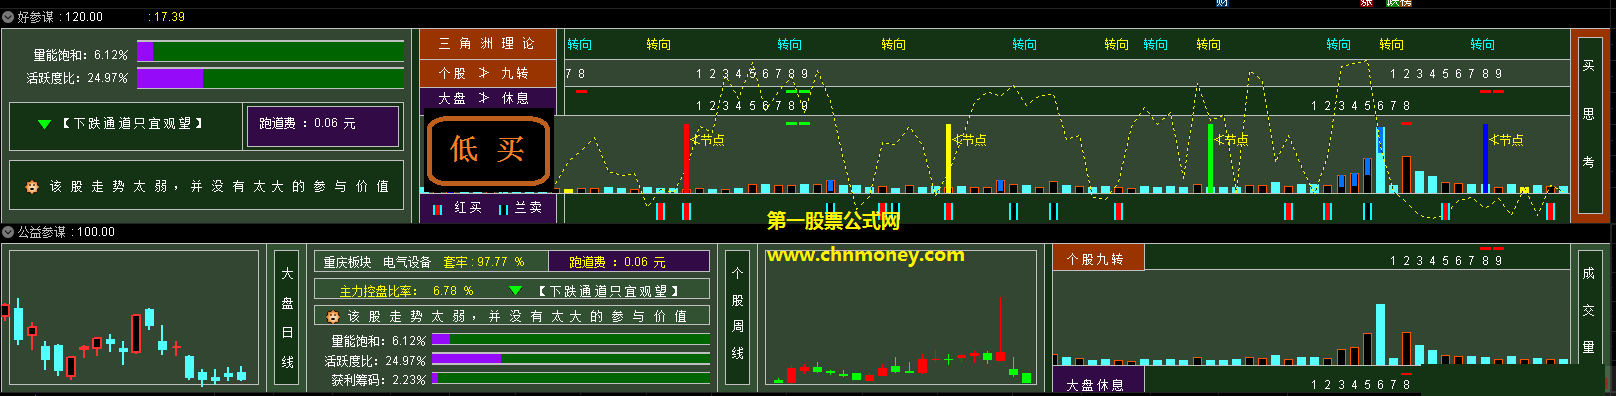Viewport: 1616px width, 396px height.
Task: Click the vertical 个股周线 label
Action: (x=737, y=317)
